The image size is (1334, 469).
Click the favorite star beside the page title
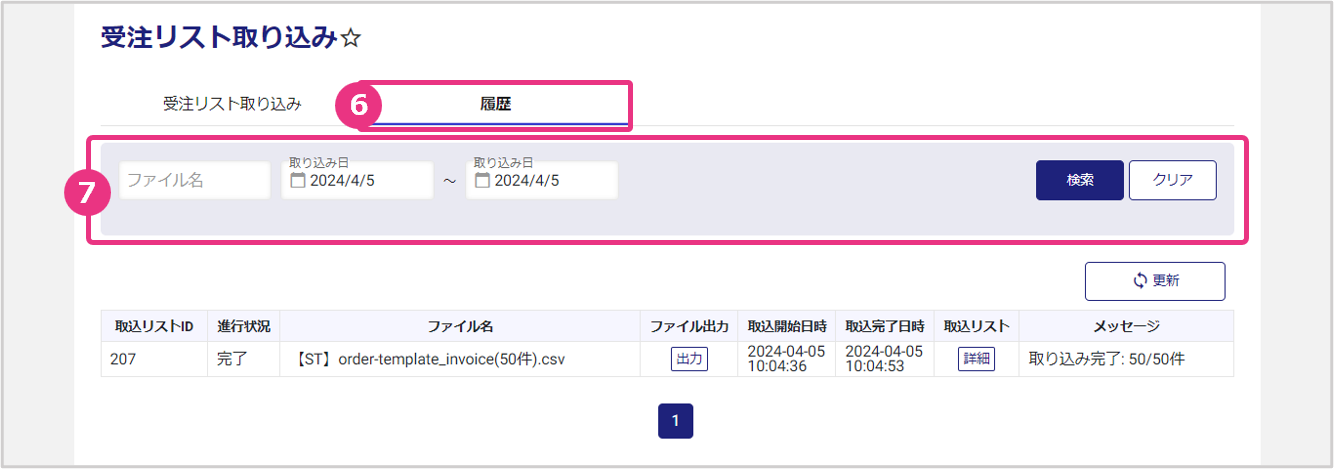(x=351, y=39)
